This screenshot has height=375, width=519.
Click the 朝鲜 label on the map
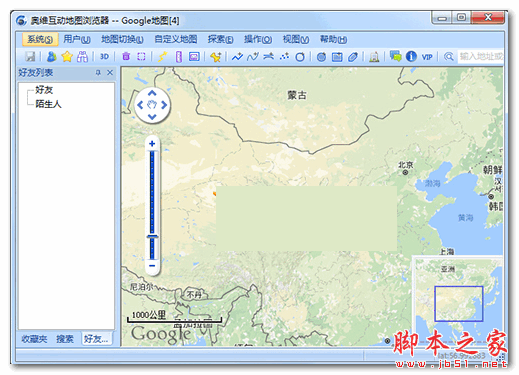(x=493, y=170)
